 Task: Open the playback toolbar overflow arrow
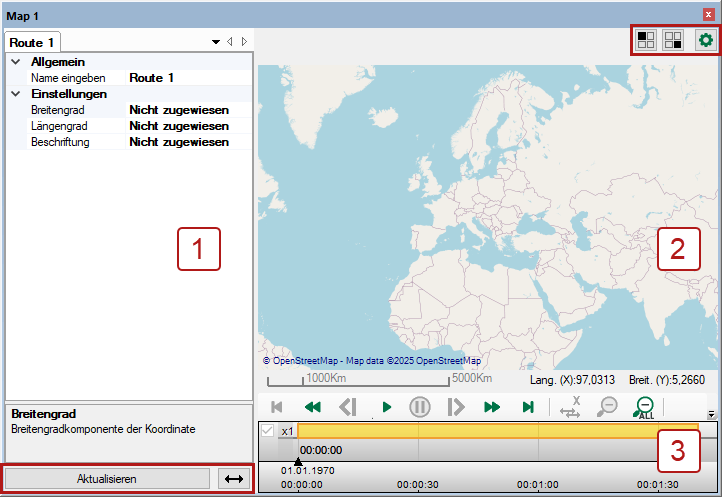click(711, 415)
